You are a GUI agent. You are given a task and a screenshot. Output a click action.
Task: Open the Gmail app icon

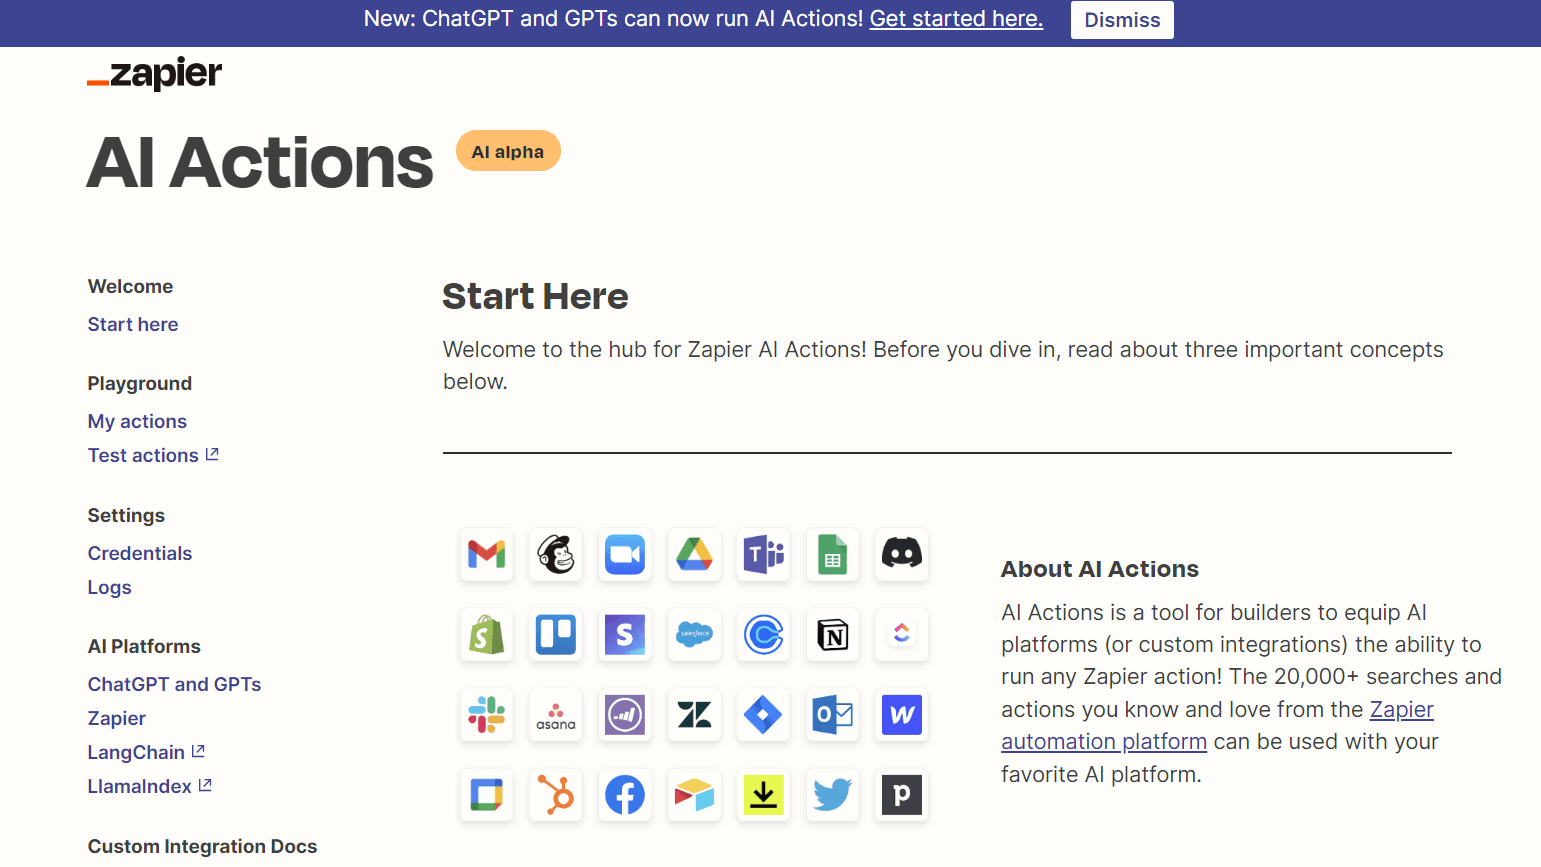(x=487, y=555)
